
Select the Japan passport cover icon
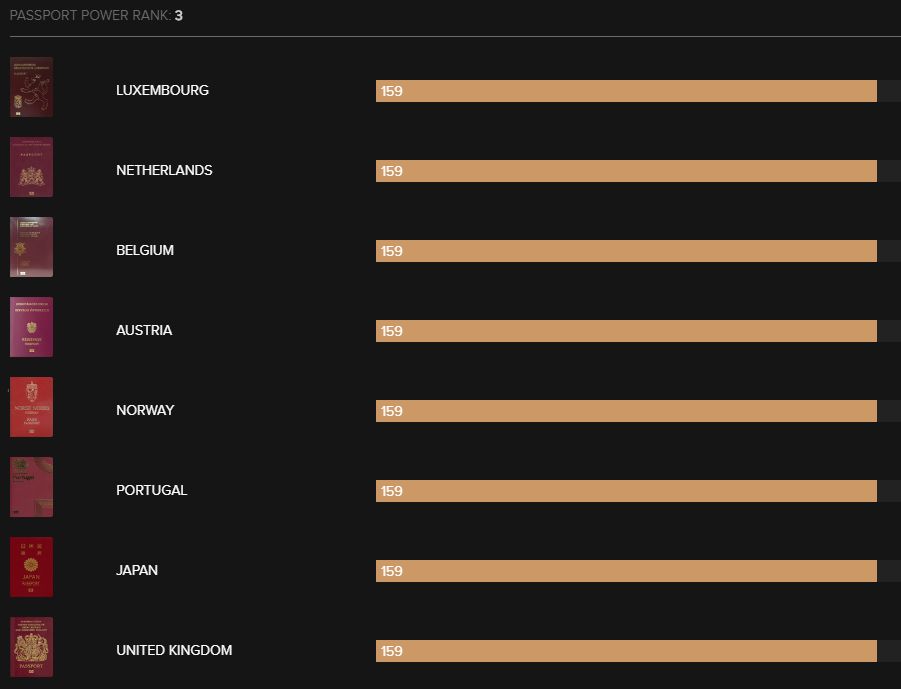31,567
